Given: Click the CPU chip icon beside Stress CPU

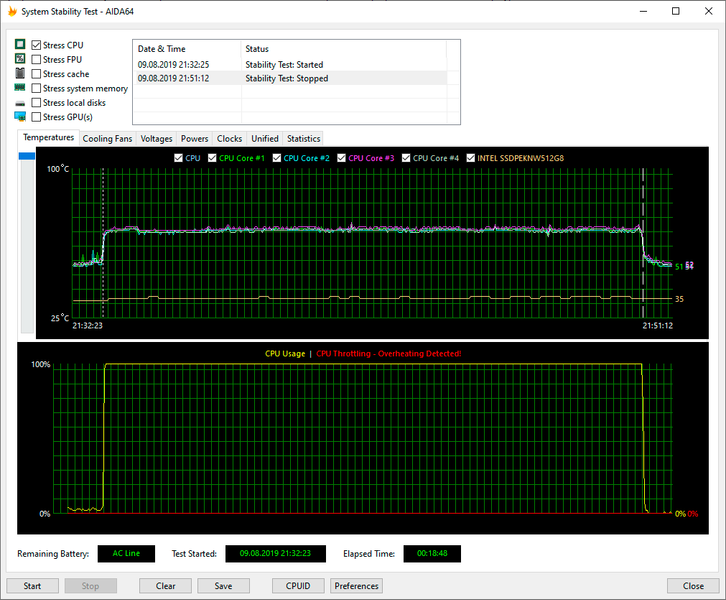Looking at the screenshot, I should [x=20, y=44].
